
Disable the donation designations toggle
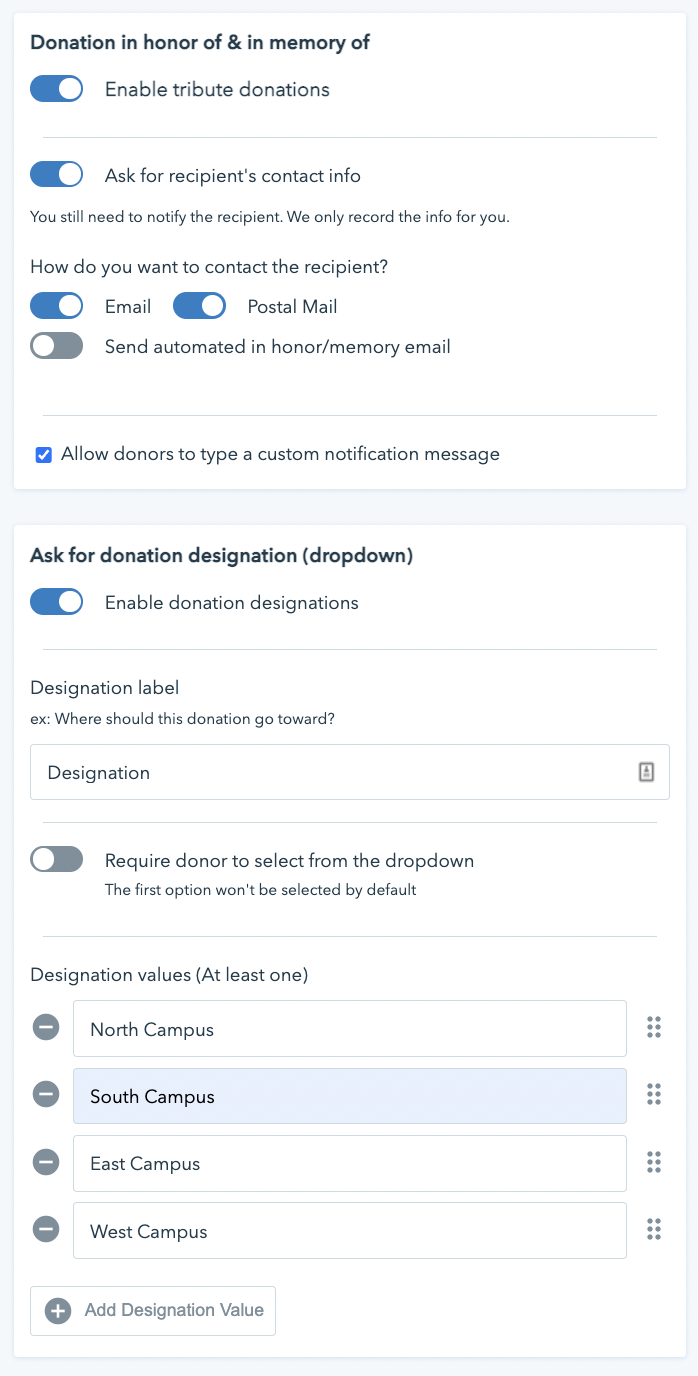(56, 602)
